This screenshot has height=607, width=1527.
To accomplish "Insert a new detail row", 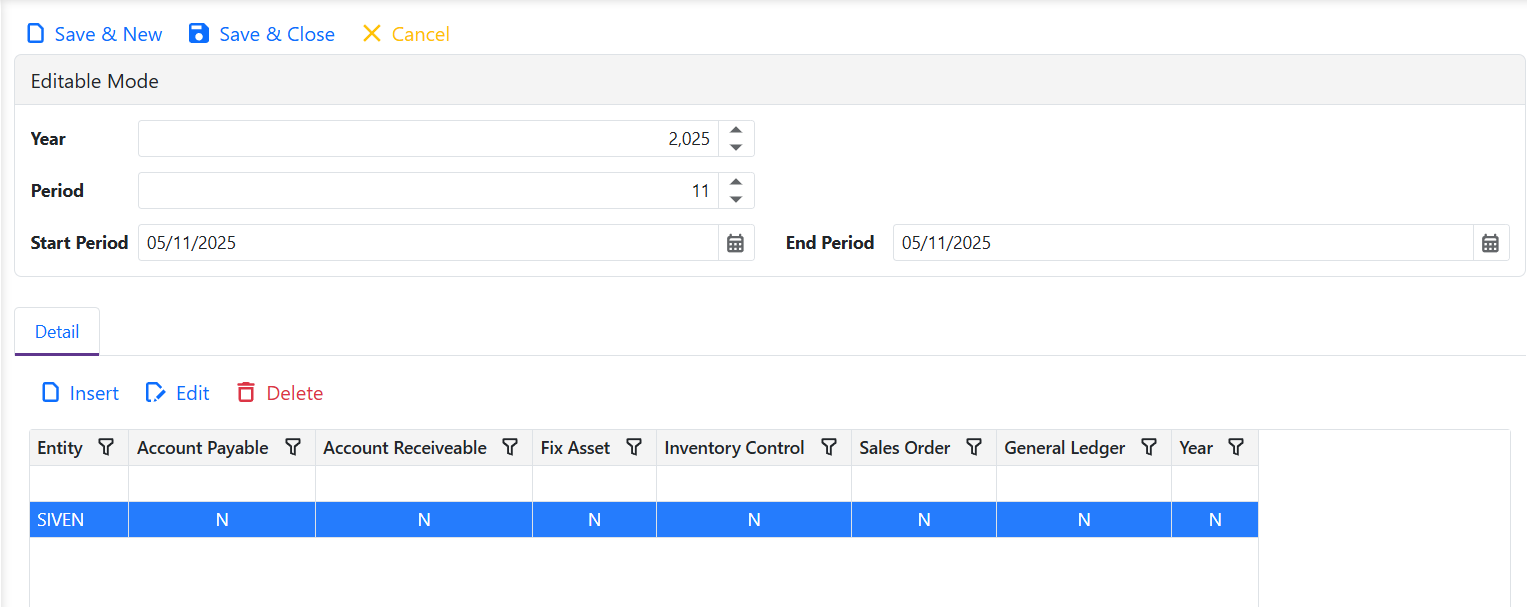I will 80,393.
